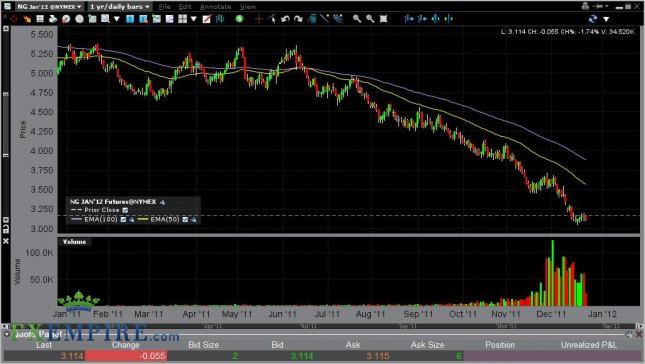Click the green chart settings toolbar icon
This screenshot has height=364, width=645.
pos(93,19)
